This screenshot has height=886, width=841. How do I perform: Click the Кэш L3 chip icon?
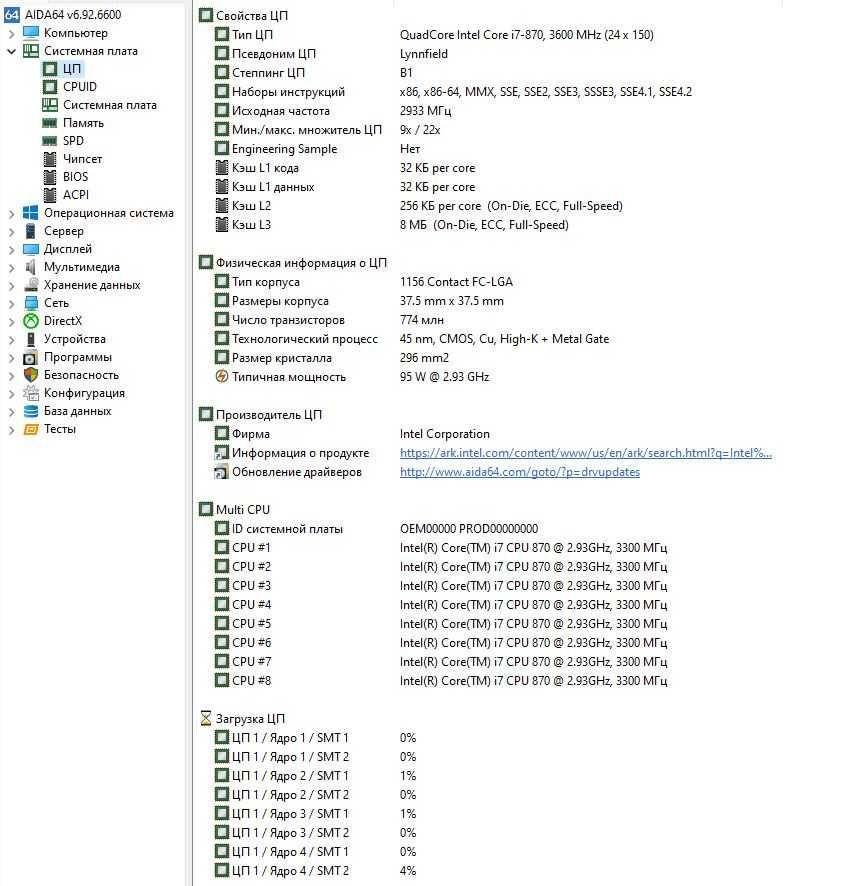pos(222,225)
